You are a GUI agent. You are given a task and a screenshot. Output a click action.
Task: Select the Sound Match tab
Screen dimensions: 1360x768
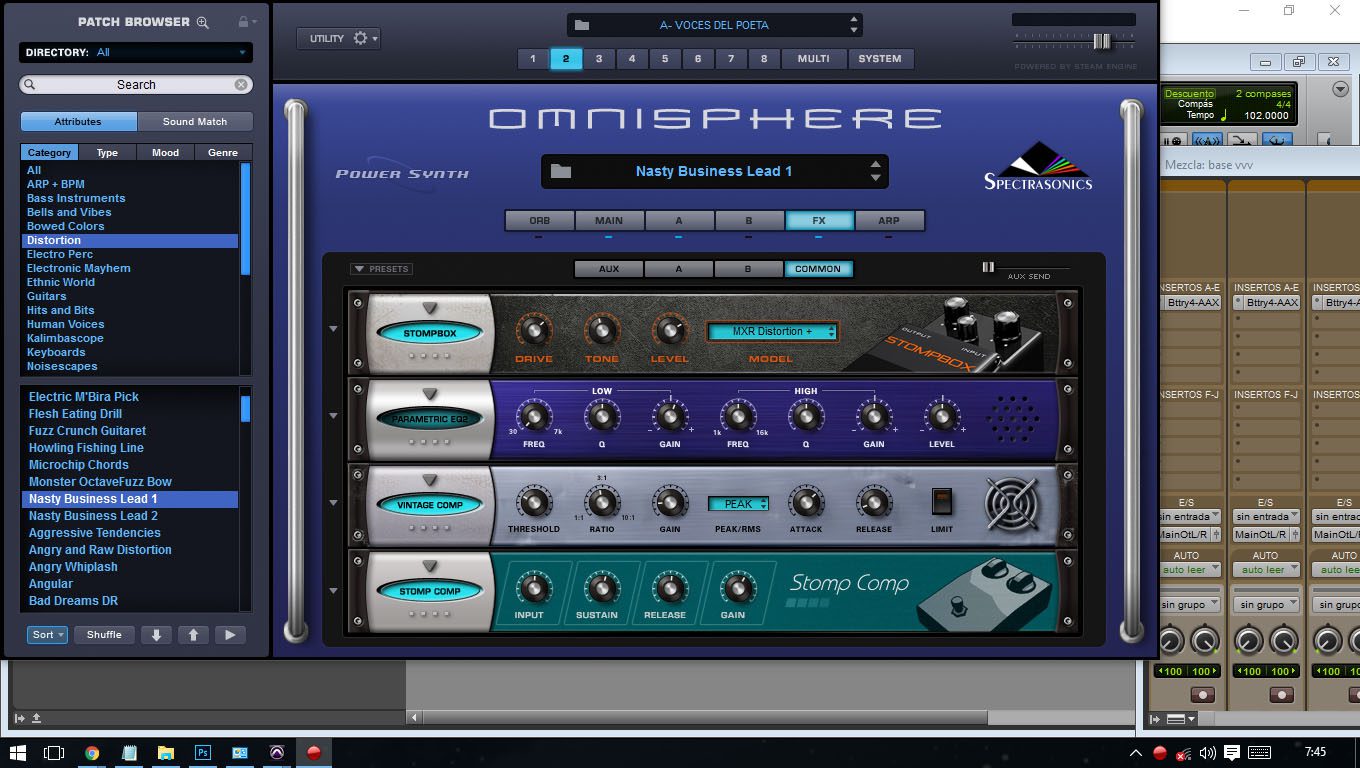195,122
